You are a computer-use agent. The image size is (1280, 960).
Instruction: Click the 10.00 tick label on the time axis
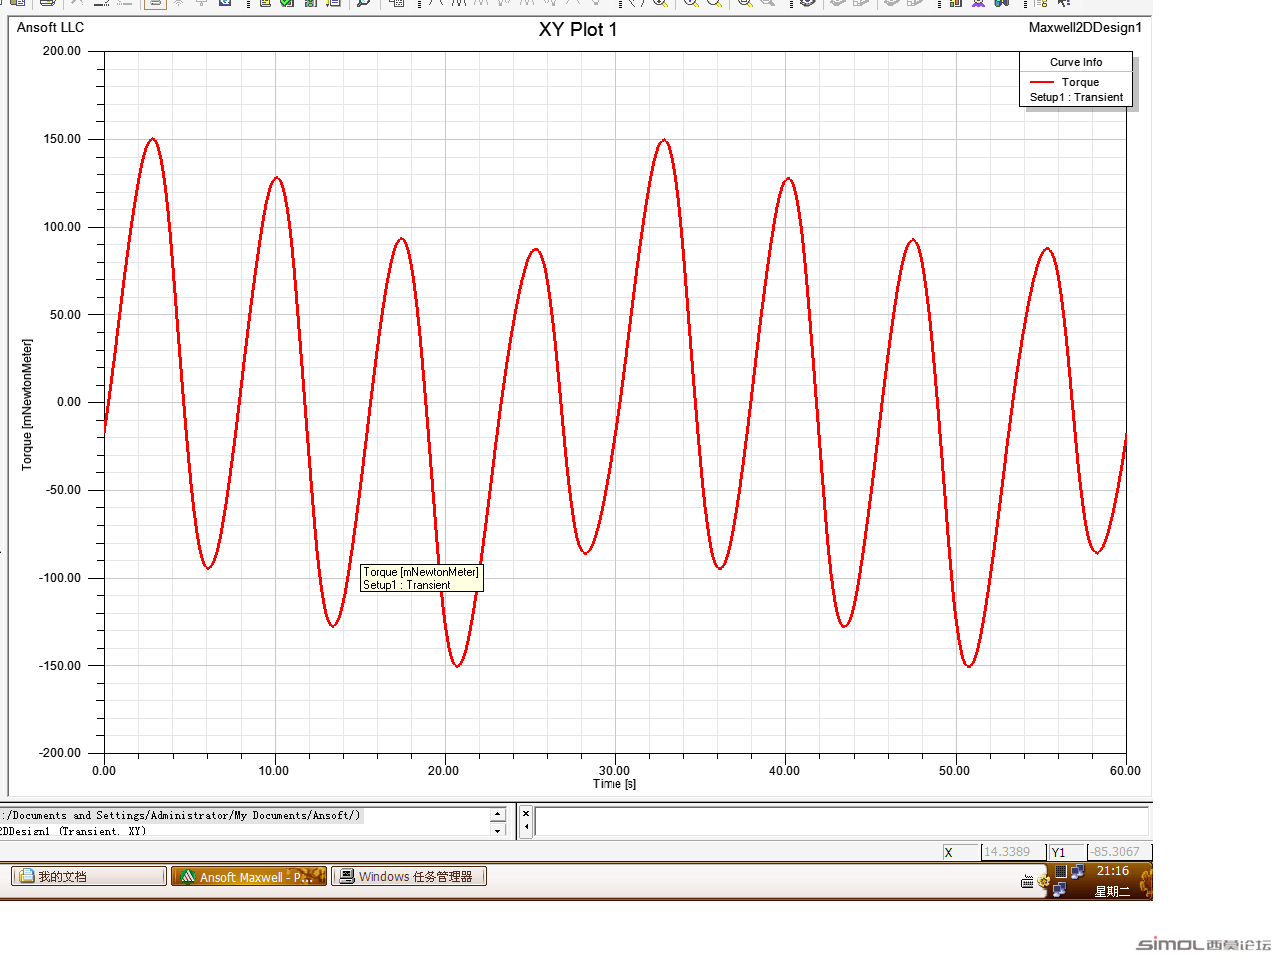(274, 771)
